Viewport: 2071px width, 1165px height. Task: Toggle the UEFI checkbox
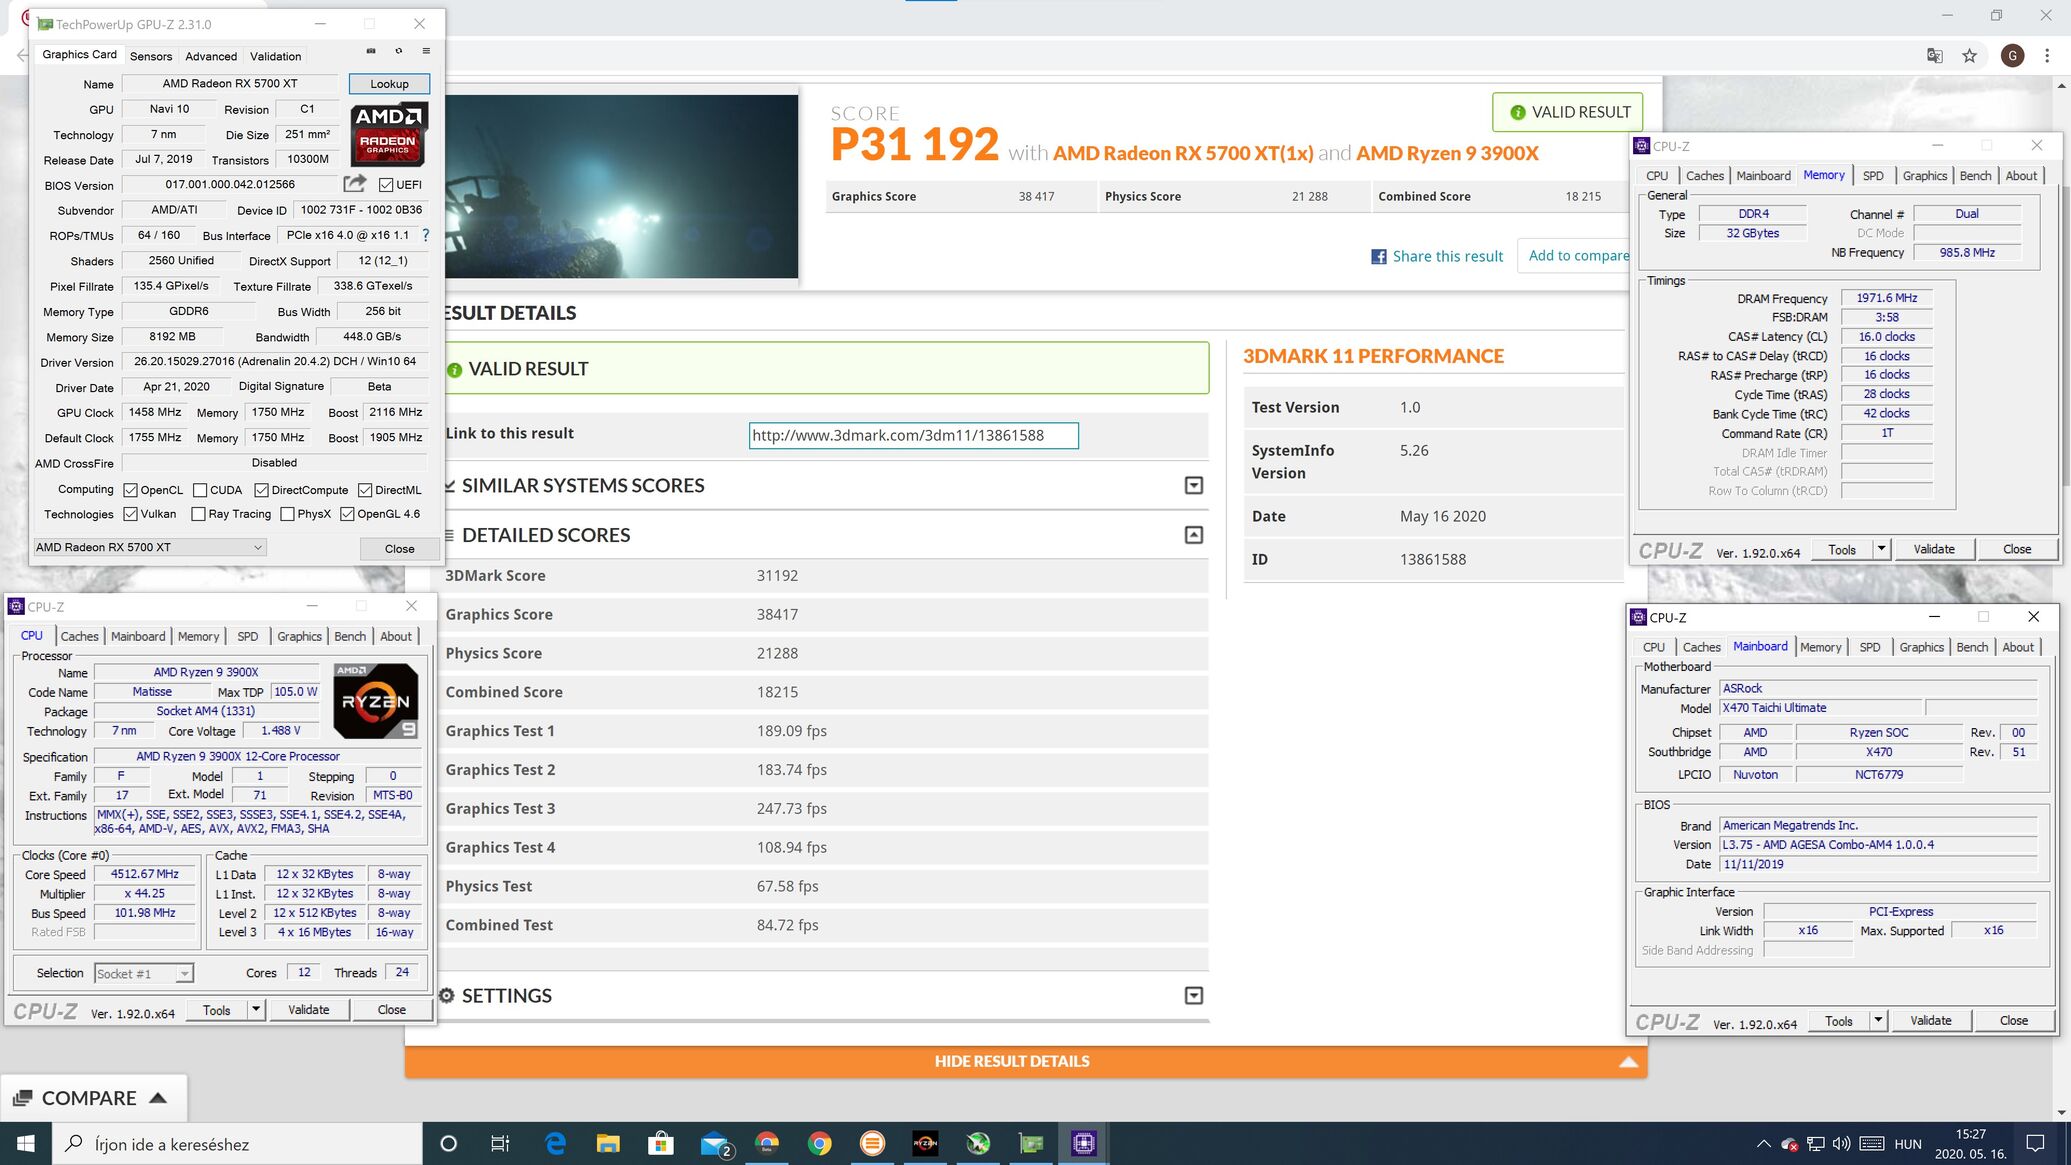pyautogui.click(x=386, y=185)
